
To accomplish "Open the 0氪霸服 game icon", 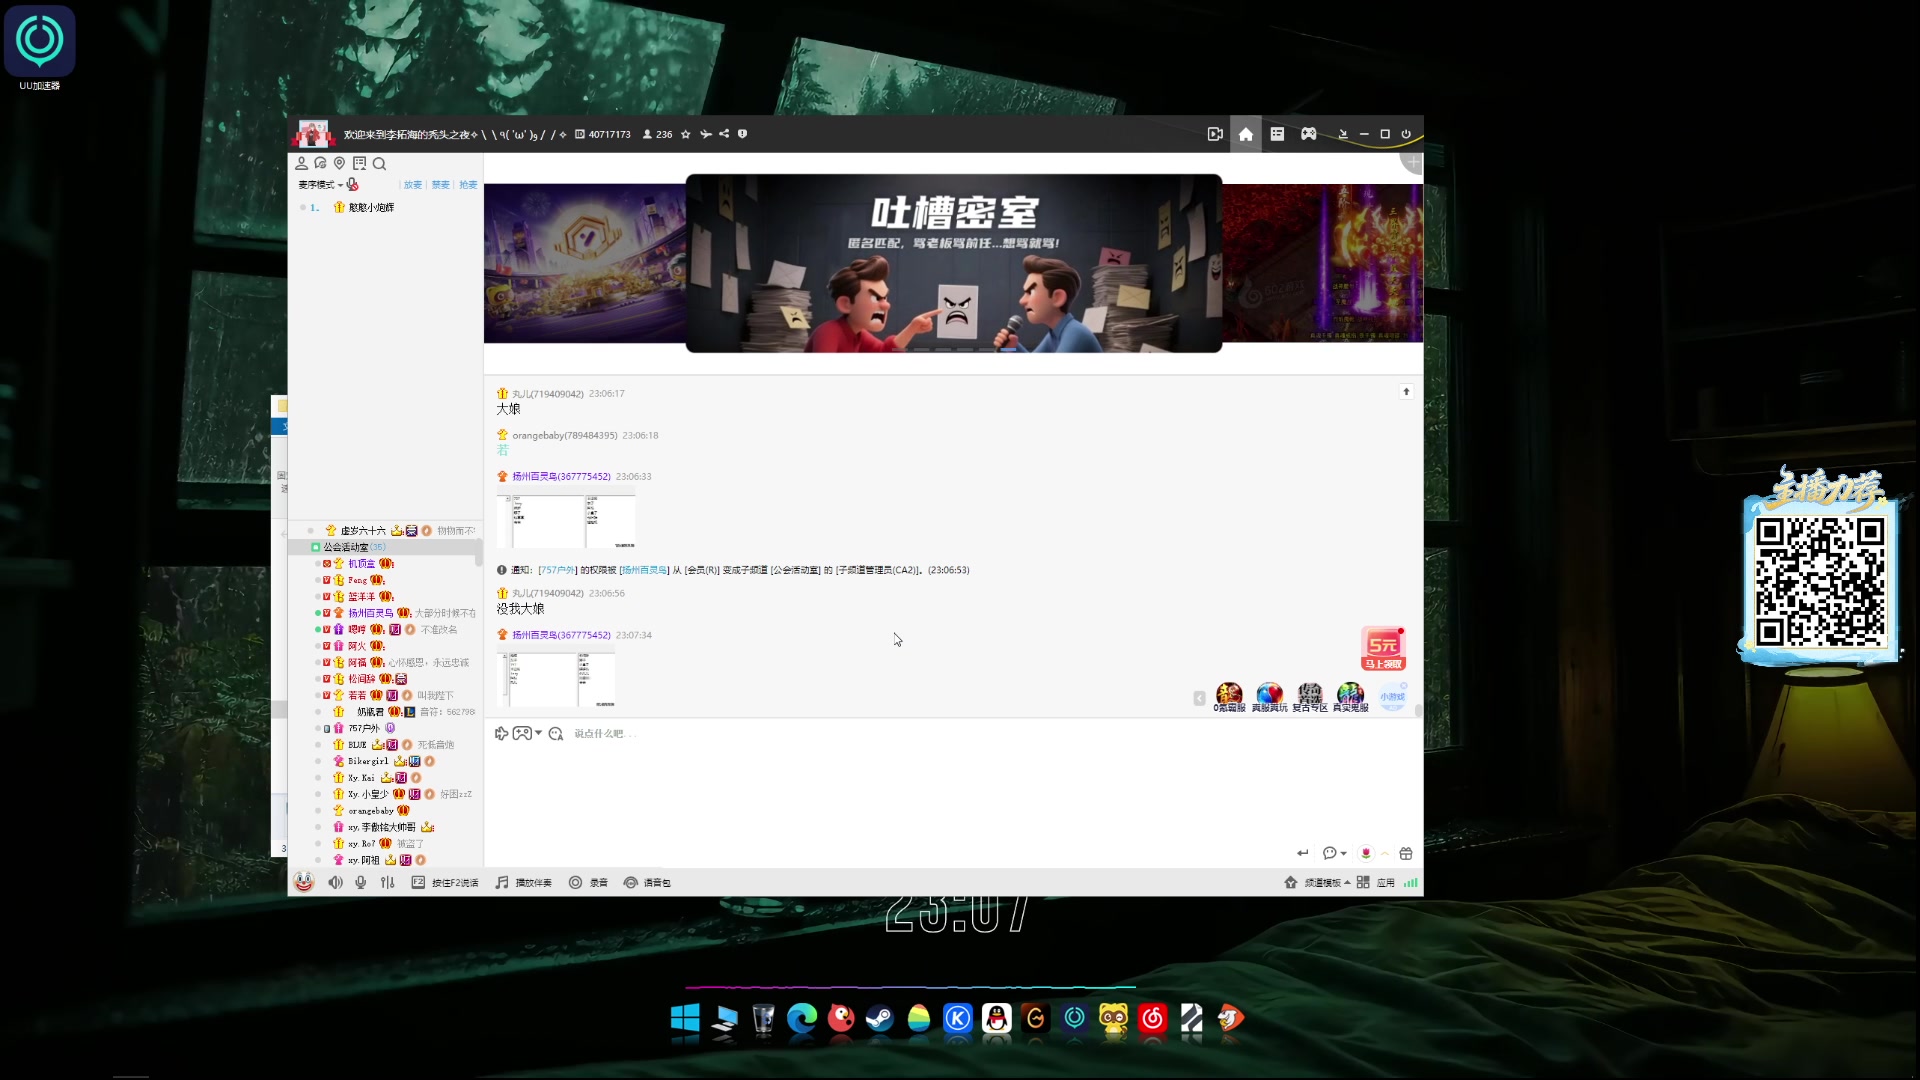I will tap(1229, 697).
